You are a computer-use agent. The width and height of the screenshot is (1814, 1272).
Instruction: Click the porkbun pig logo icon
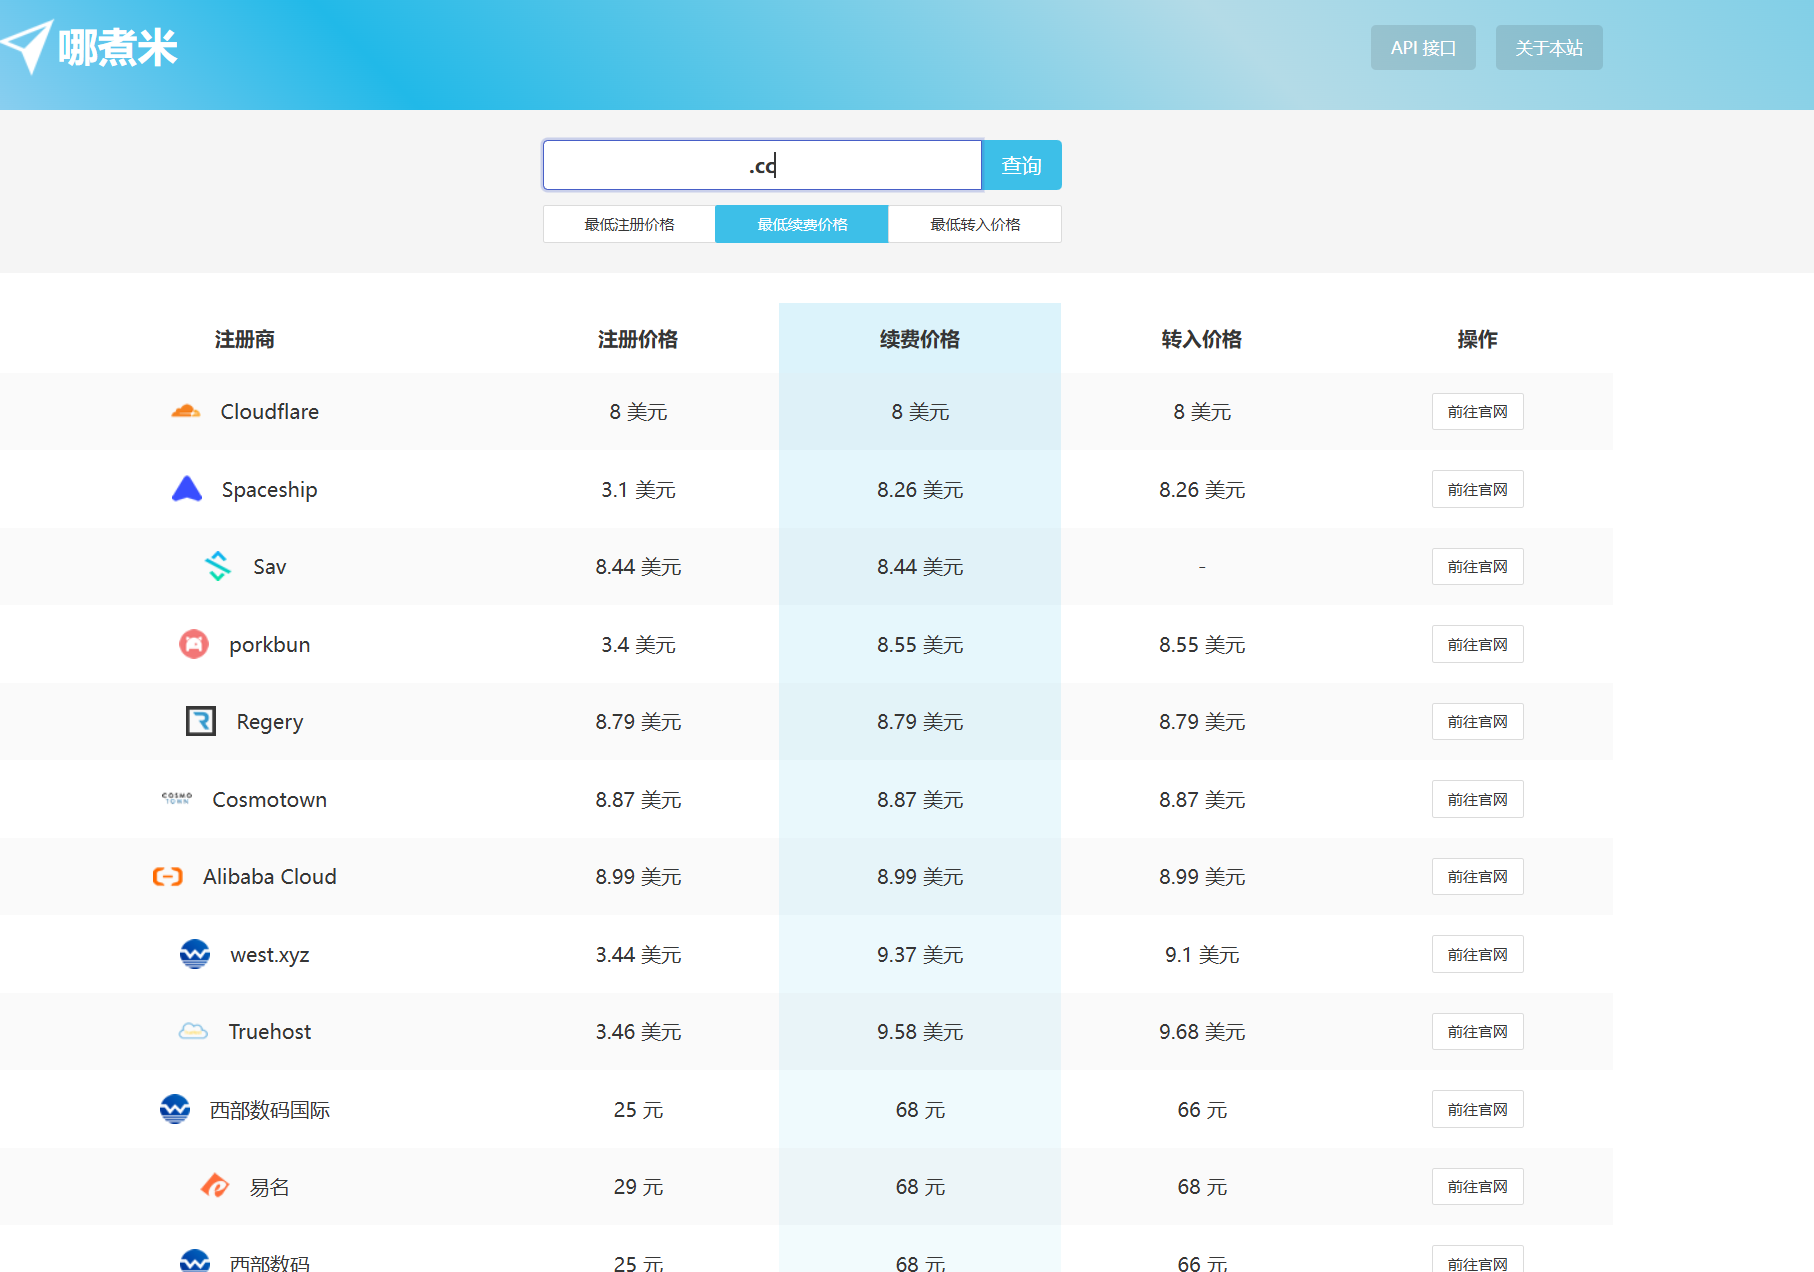pyautogui.click(x=194, y=644)
